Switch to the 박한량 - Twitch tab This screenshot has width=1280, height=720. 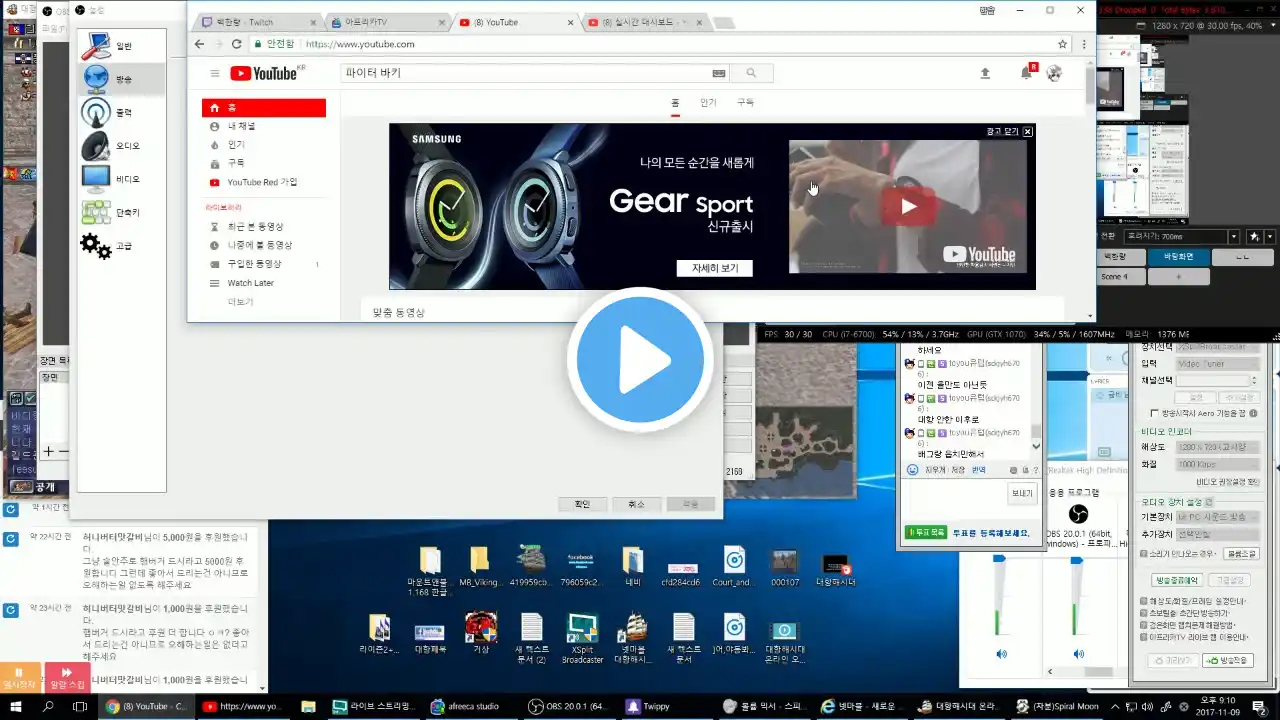click(x=259, y=22)
